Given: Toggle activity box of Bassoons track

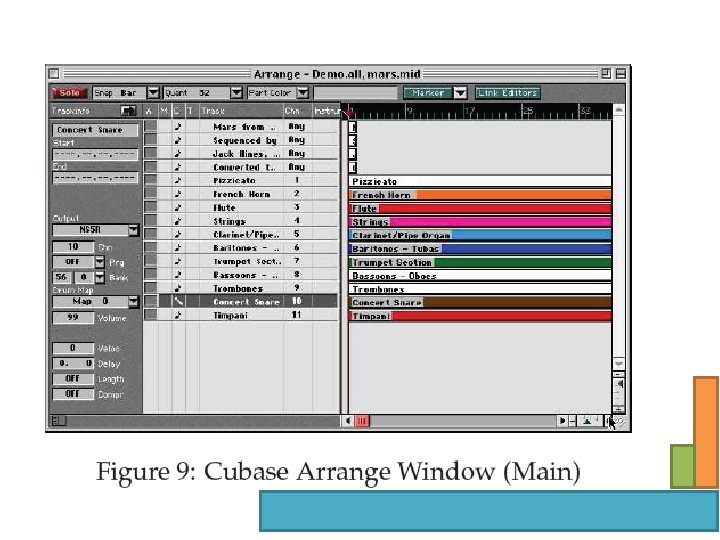Looking at the screenshot, I should click(x=151, y=275).
